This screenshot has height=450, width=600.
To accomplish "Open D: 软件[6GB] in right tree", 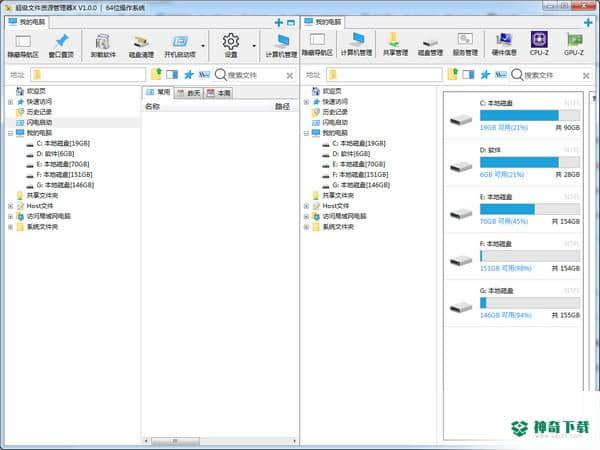I will [x=351, y=154].
